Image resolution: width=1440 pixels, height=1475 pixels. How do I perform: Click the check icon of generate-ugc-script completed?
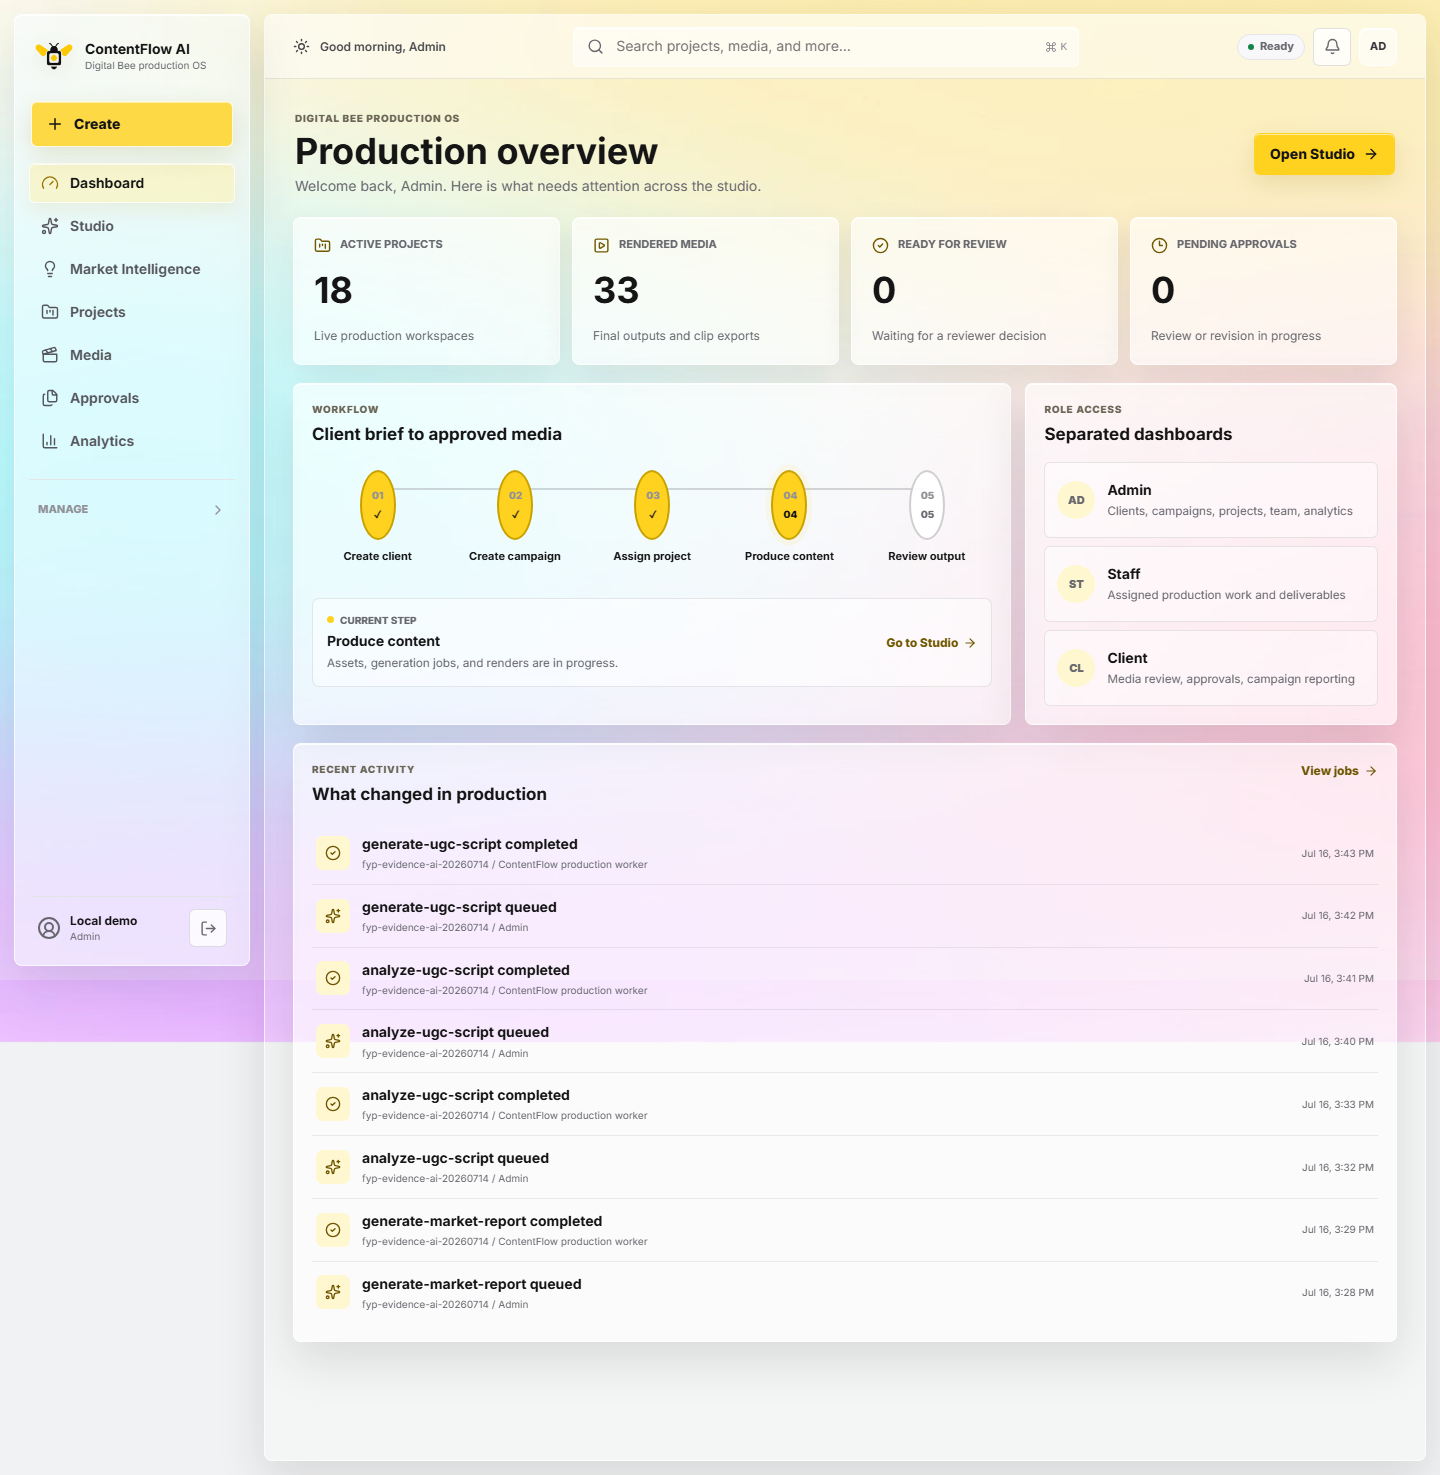(333, 853)
